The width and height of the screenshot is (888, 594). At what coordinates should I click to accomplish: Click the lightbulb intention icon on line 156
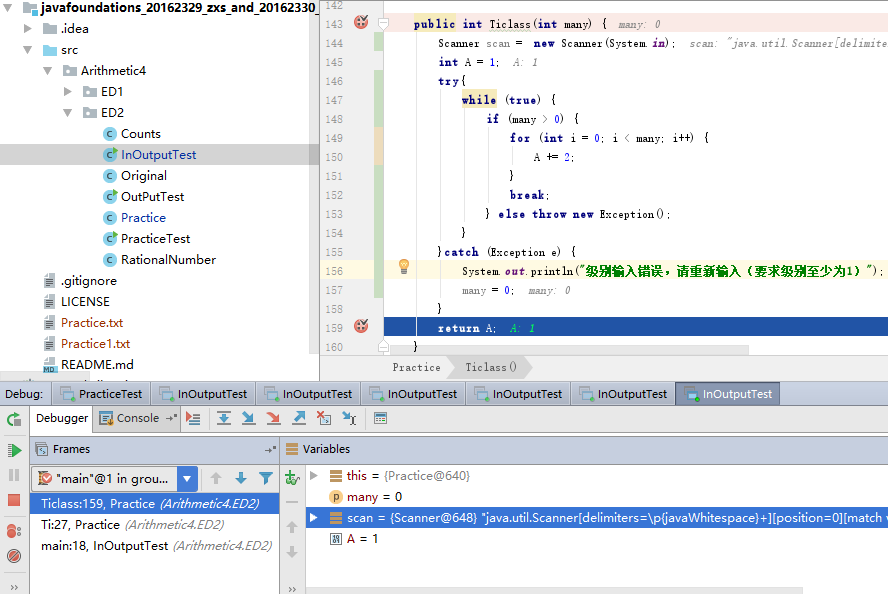pos(404,266)
